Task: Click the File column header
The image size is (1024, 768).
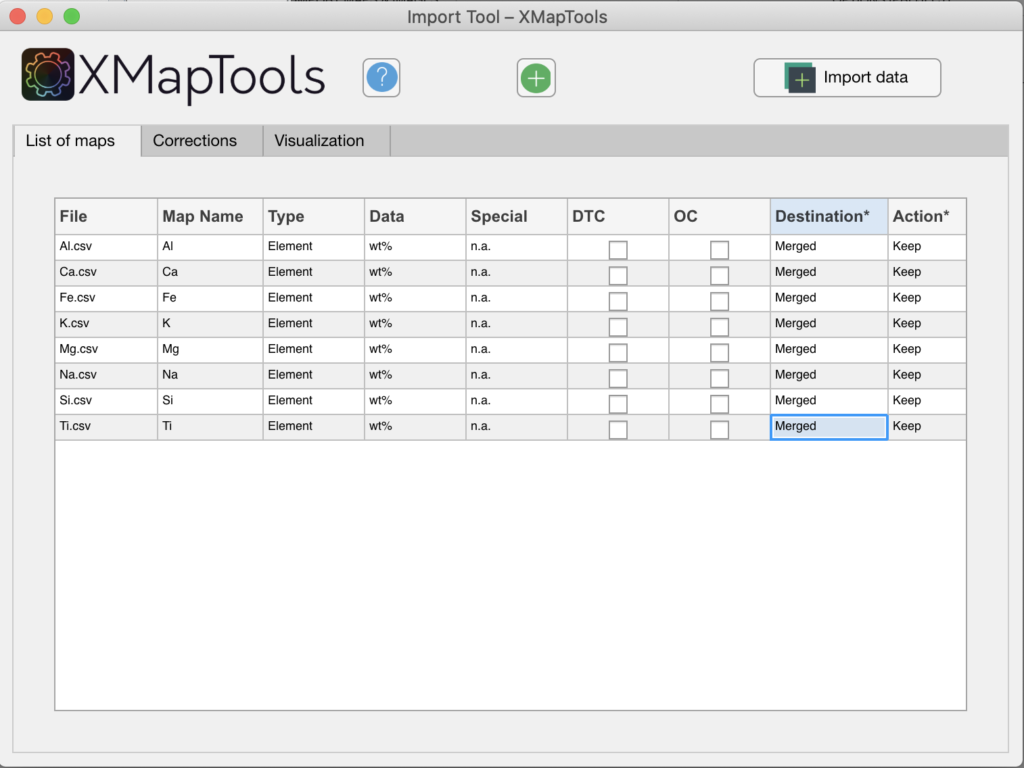Action: [x=106, y=216]
